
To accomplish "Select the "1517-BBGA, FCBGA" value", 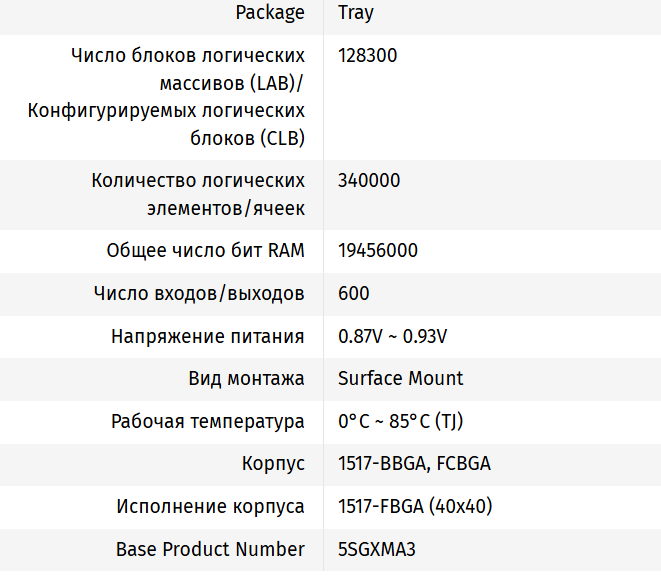I will (415, 464).
